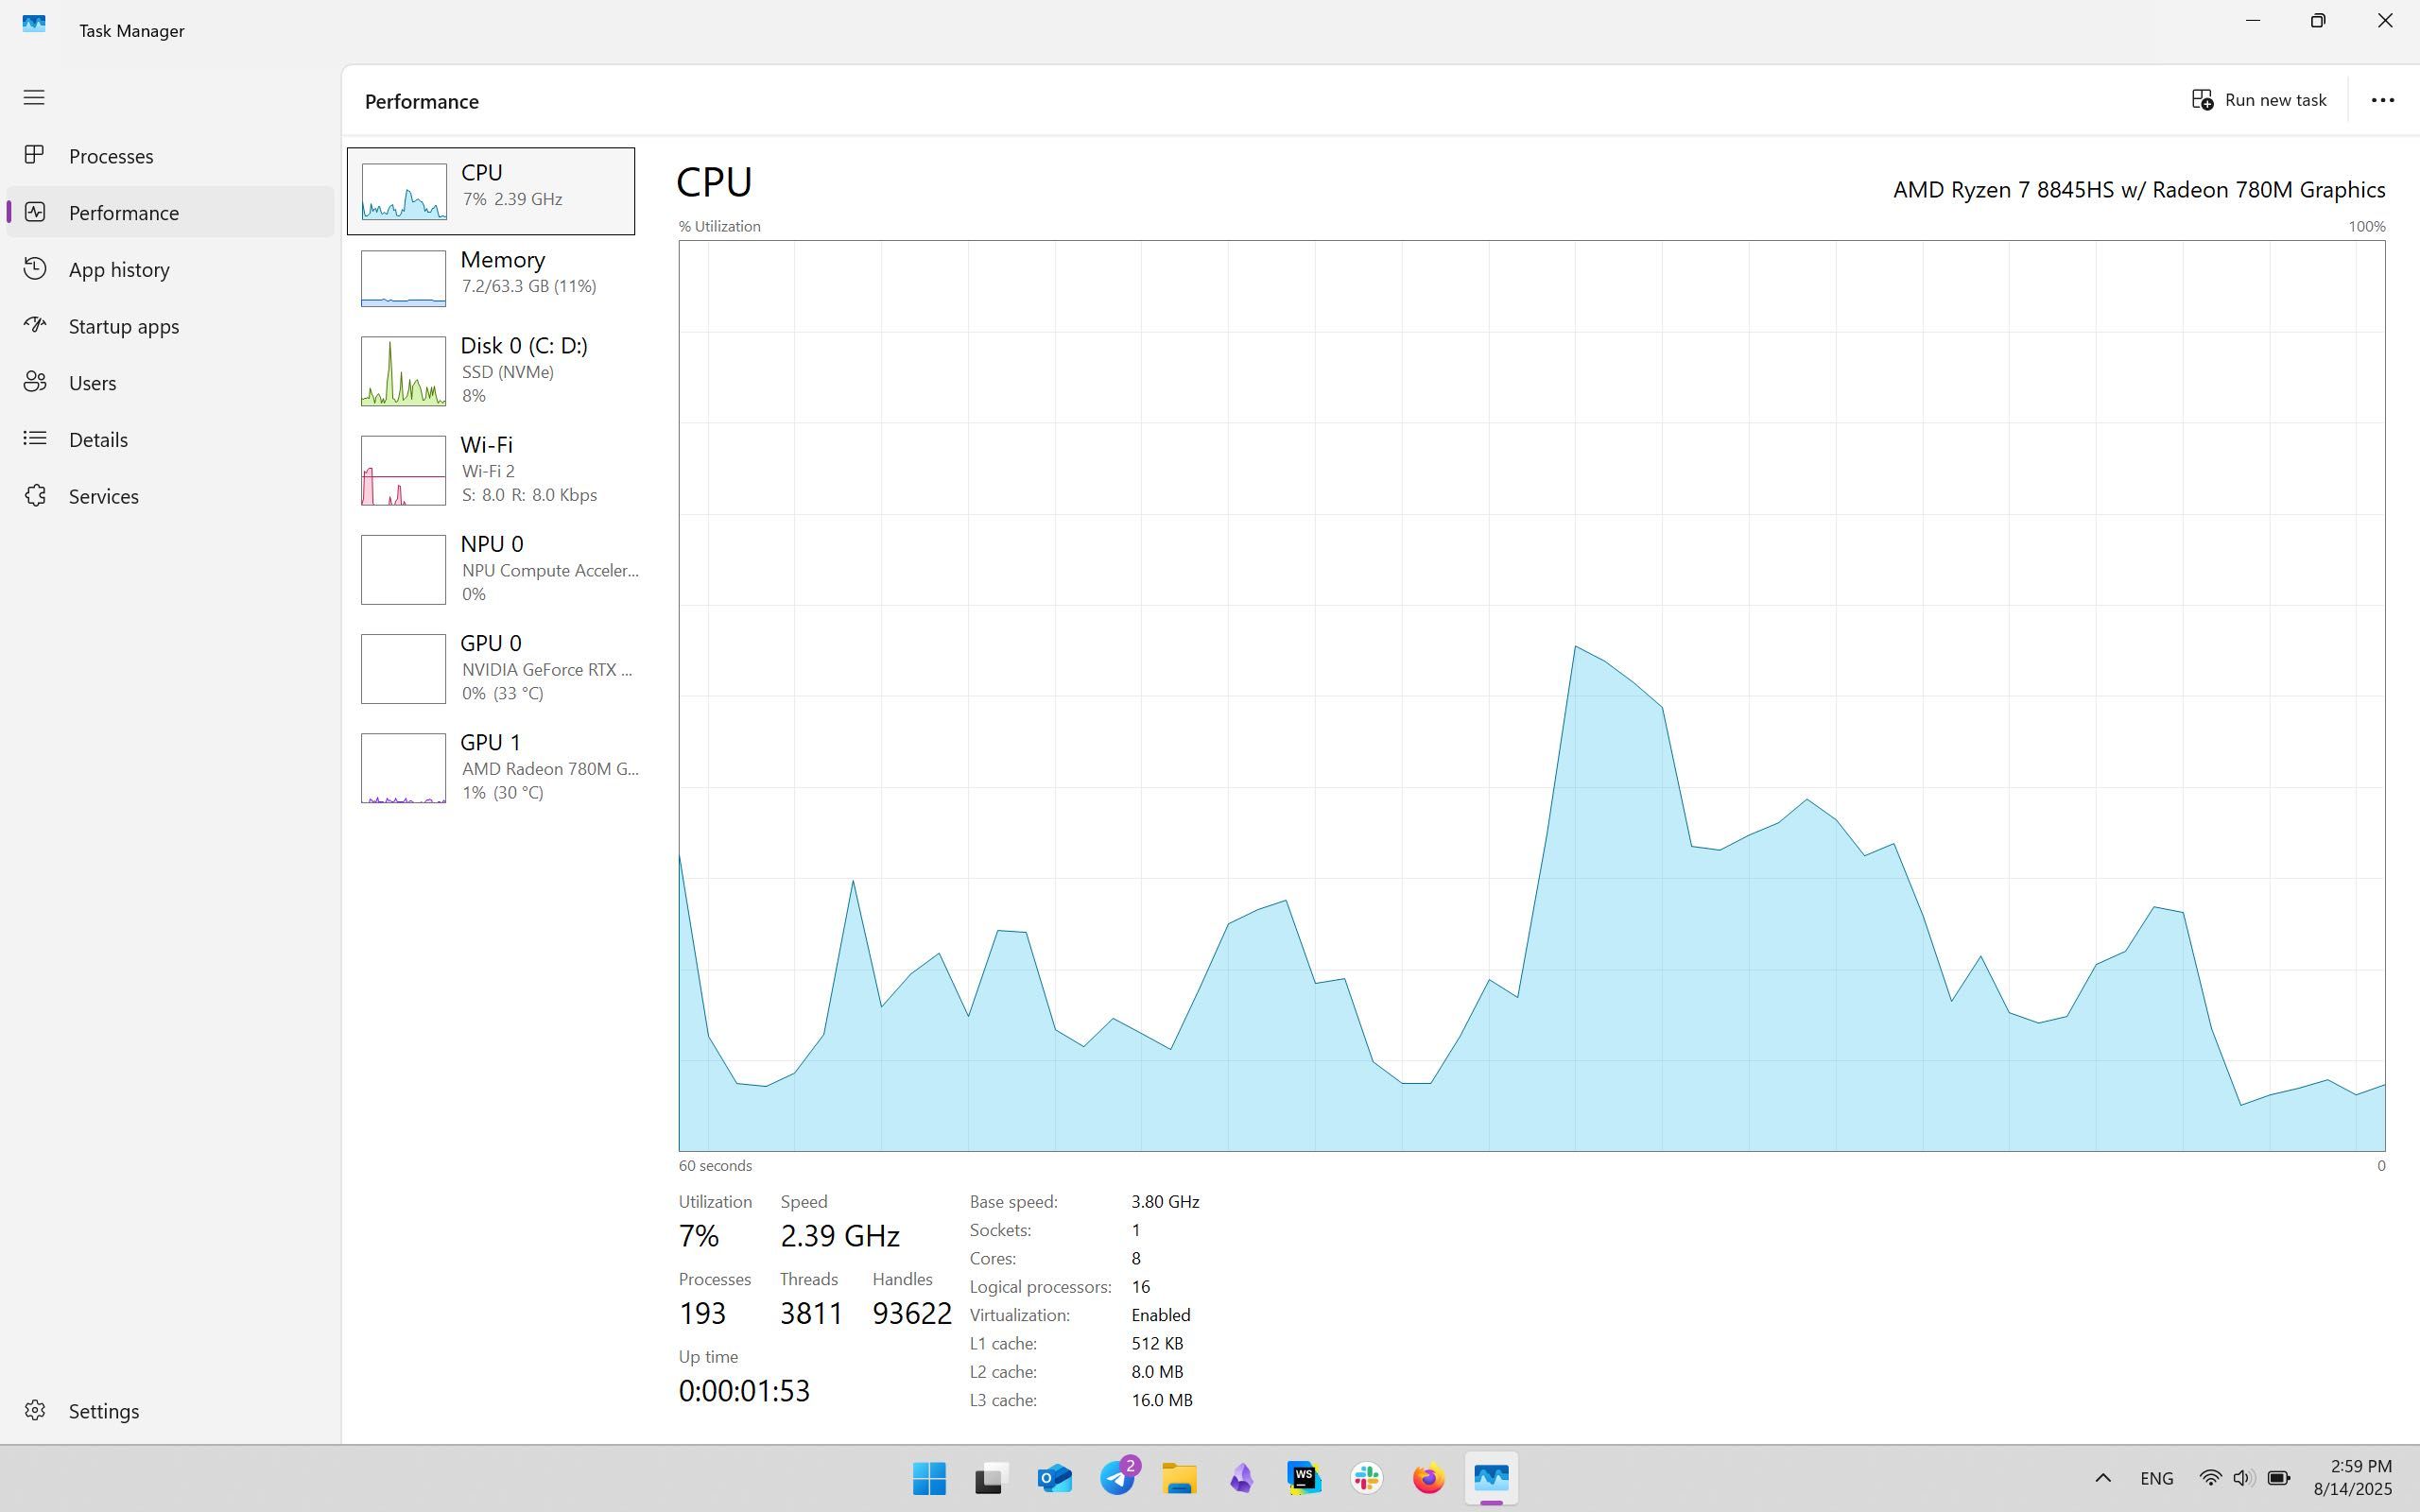Go to the Services page
Image resolution: width=2420 pixels, height=1512 pixels.
(170, 496)
